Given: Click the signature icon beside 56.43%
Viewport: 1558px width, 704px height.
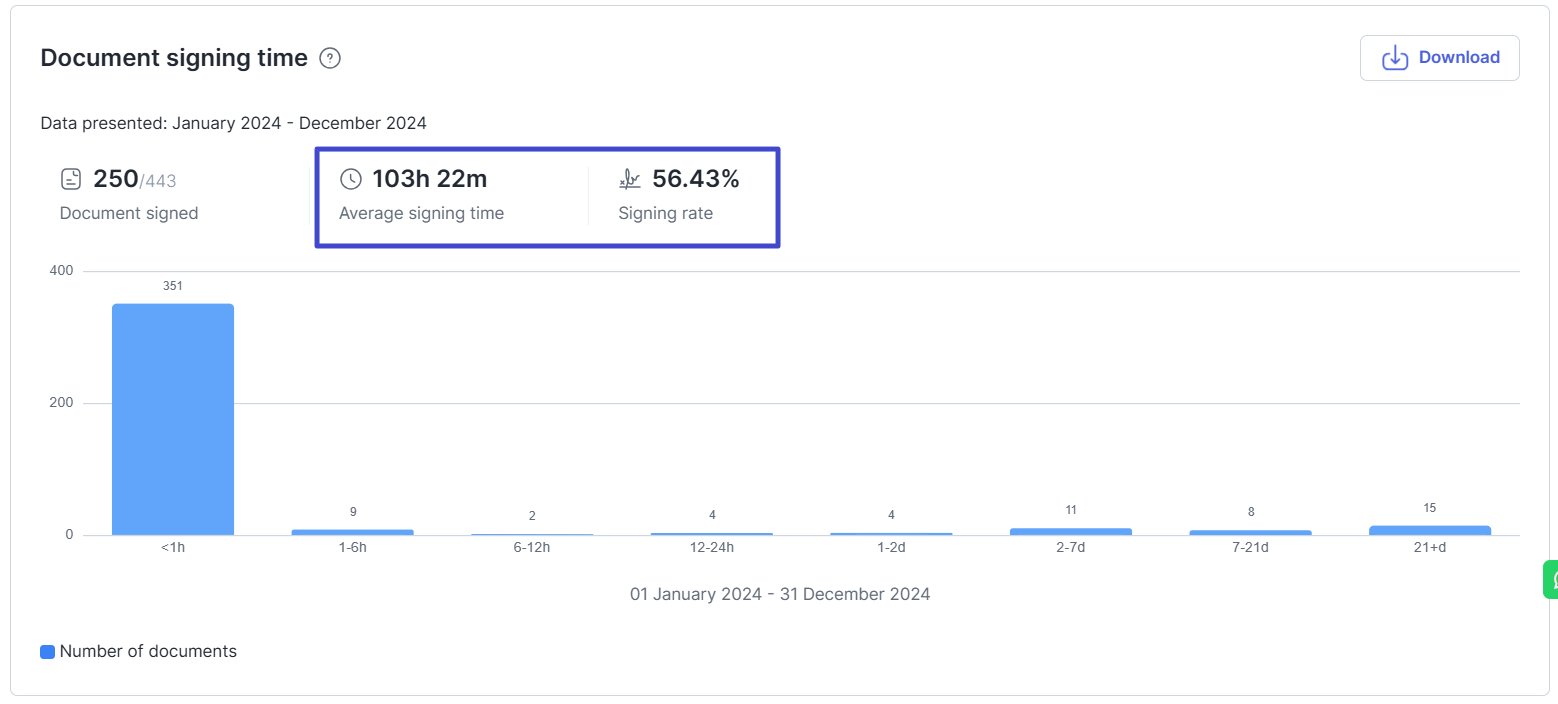Looking at the screenshot, I should pos(630,180).
